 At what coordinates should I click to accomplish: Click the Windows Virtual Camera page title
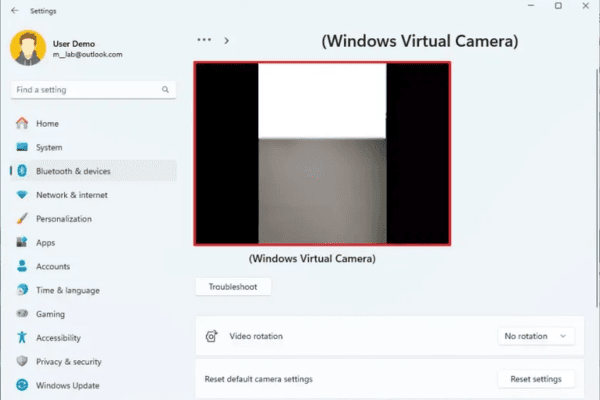420,41
